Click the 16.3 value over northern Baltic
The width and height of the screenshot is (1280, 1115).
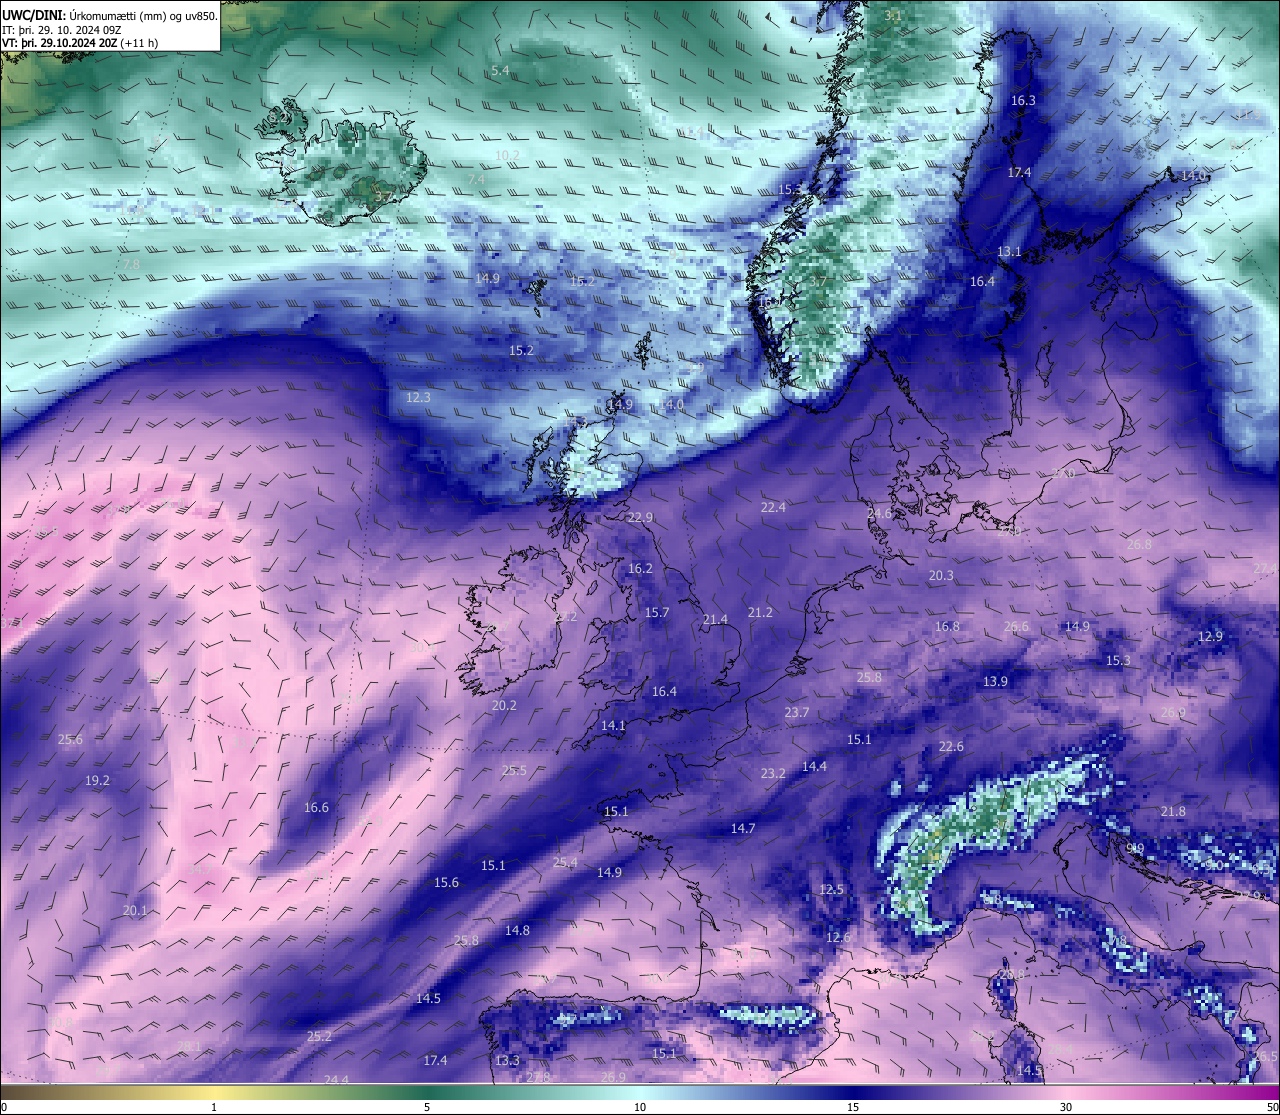tap(1023, 101)
